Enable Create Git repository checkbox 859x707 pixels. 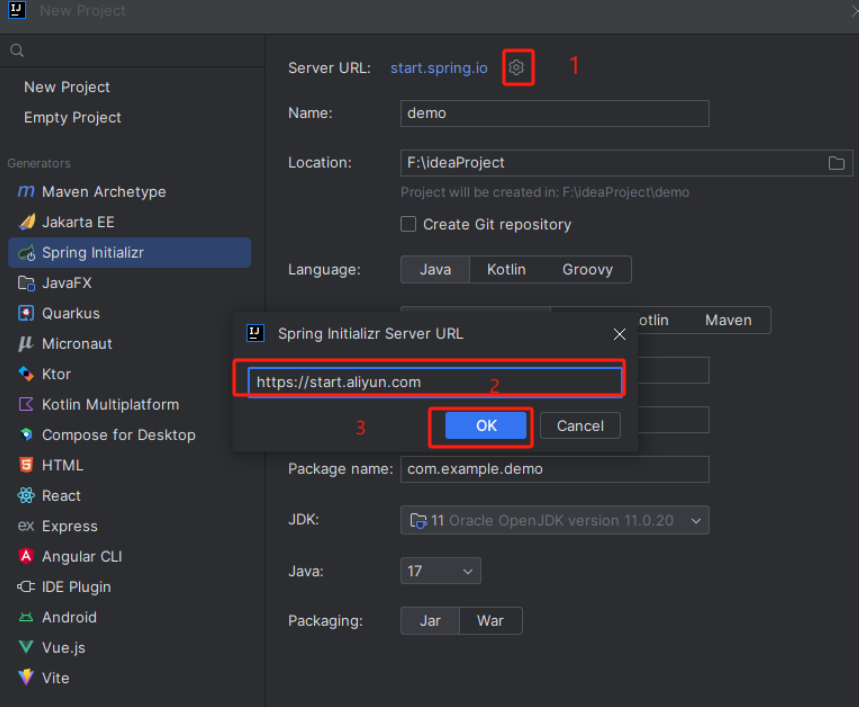(408, 224)
